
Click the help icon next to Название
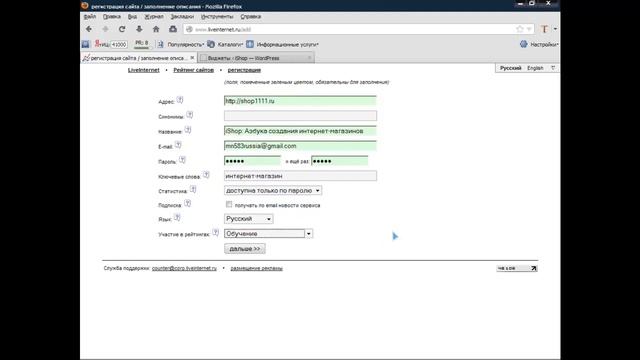click(x=187, y=130)
